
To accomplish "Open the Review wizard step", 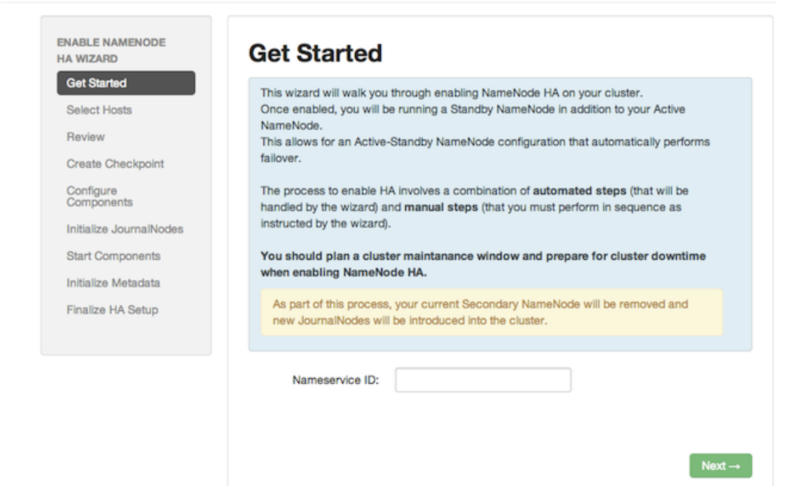I will (86, 137).
